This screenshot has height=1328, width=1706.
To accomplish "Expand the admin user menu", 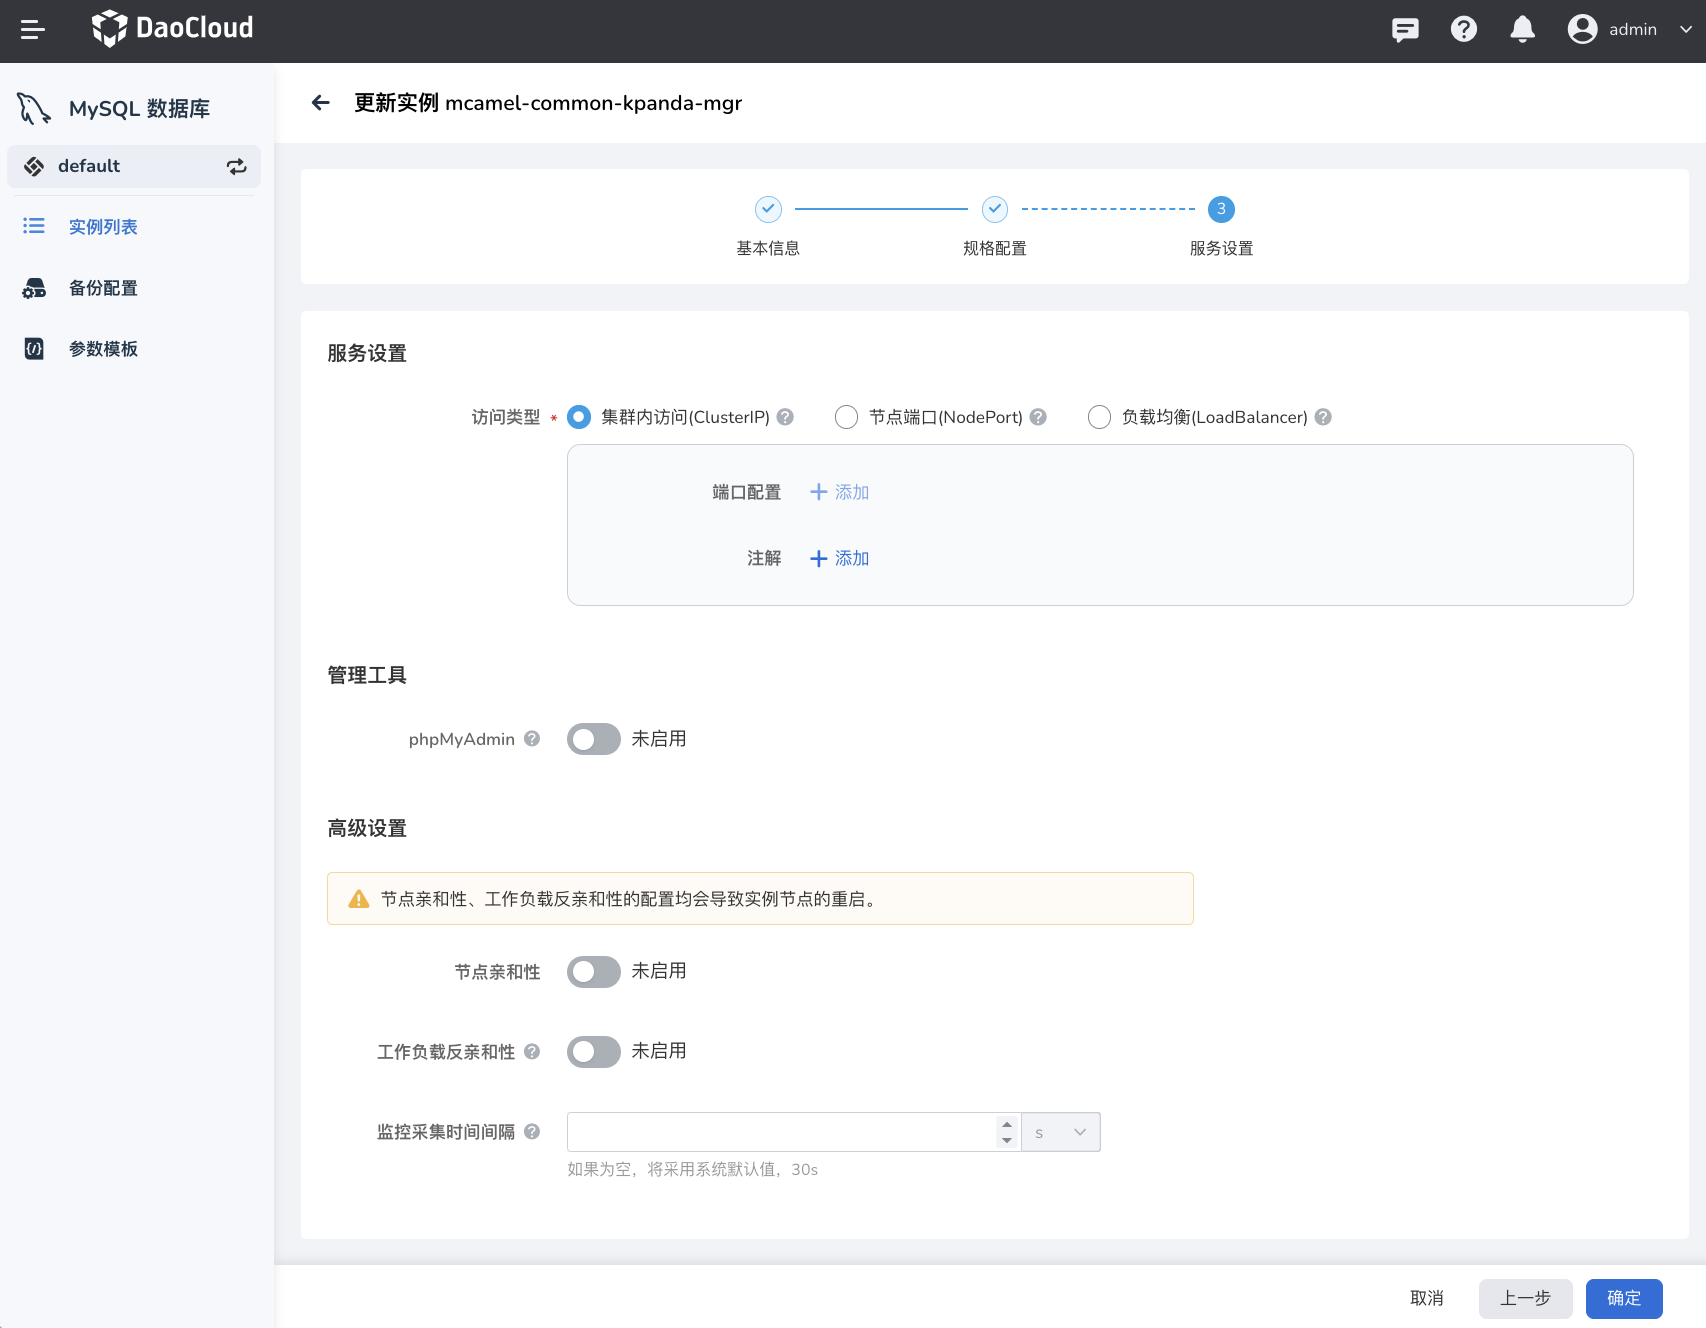I will pos(1630,30).
